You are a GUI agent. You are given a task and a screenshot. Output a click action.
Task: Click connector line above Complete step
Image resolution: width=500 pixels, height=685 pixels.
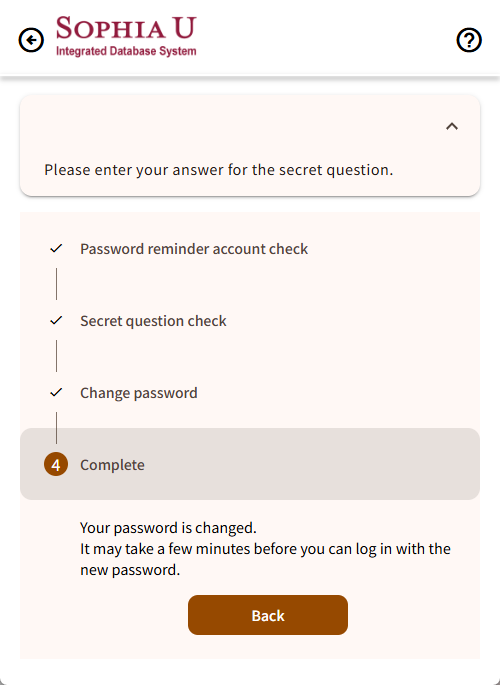(56, 428)
